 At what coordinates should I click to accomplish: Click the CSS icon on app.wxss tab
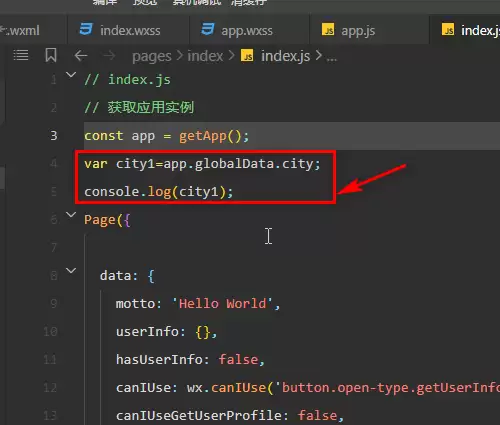[x=208, y=29]
